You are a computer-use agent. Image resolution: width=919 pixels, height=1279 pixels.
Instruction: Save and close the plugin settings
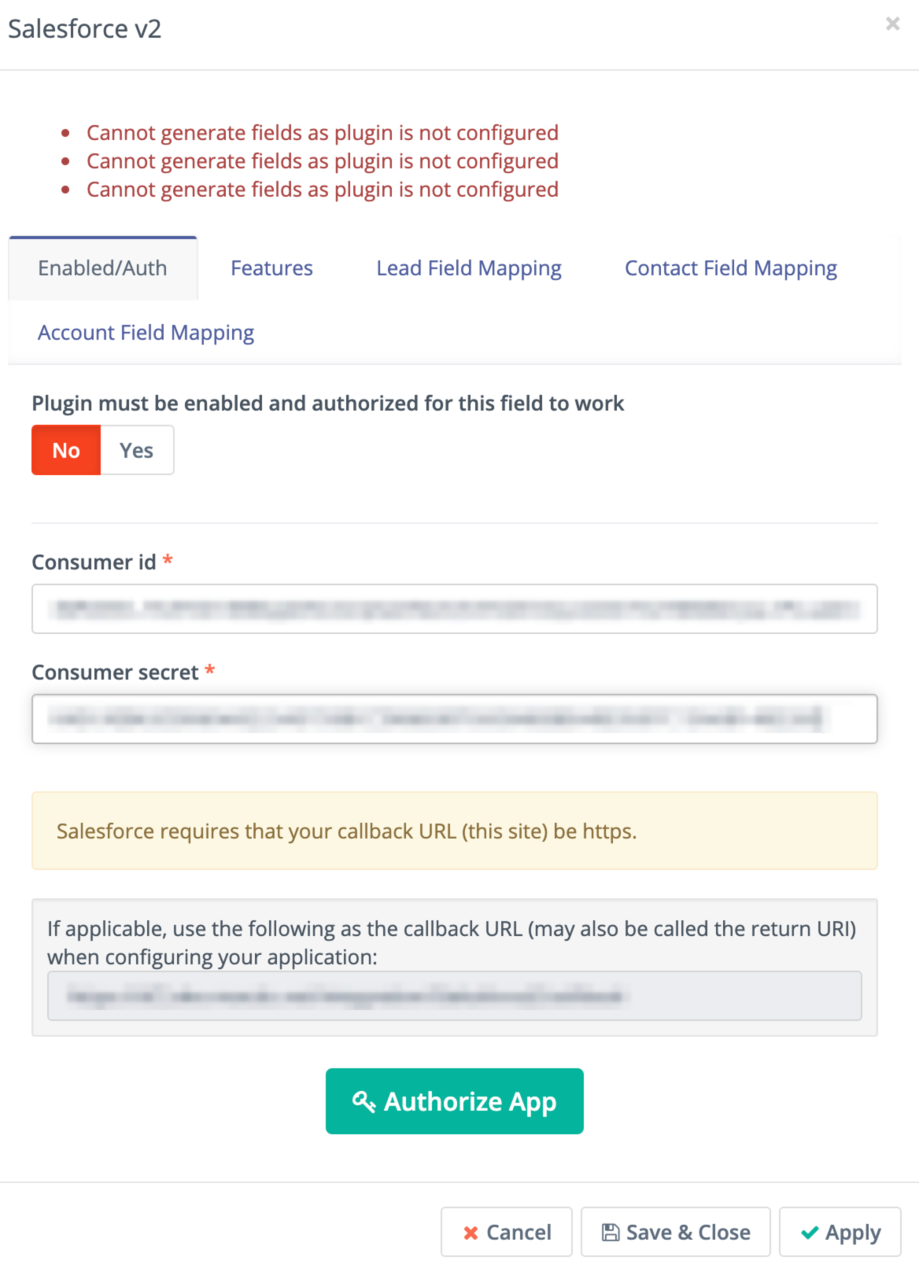[675, 1232]
